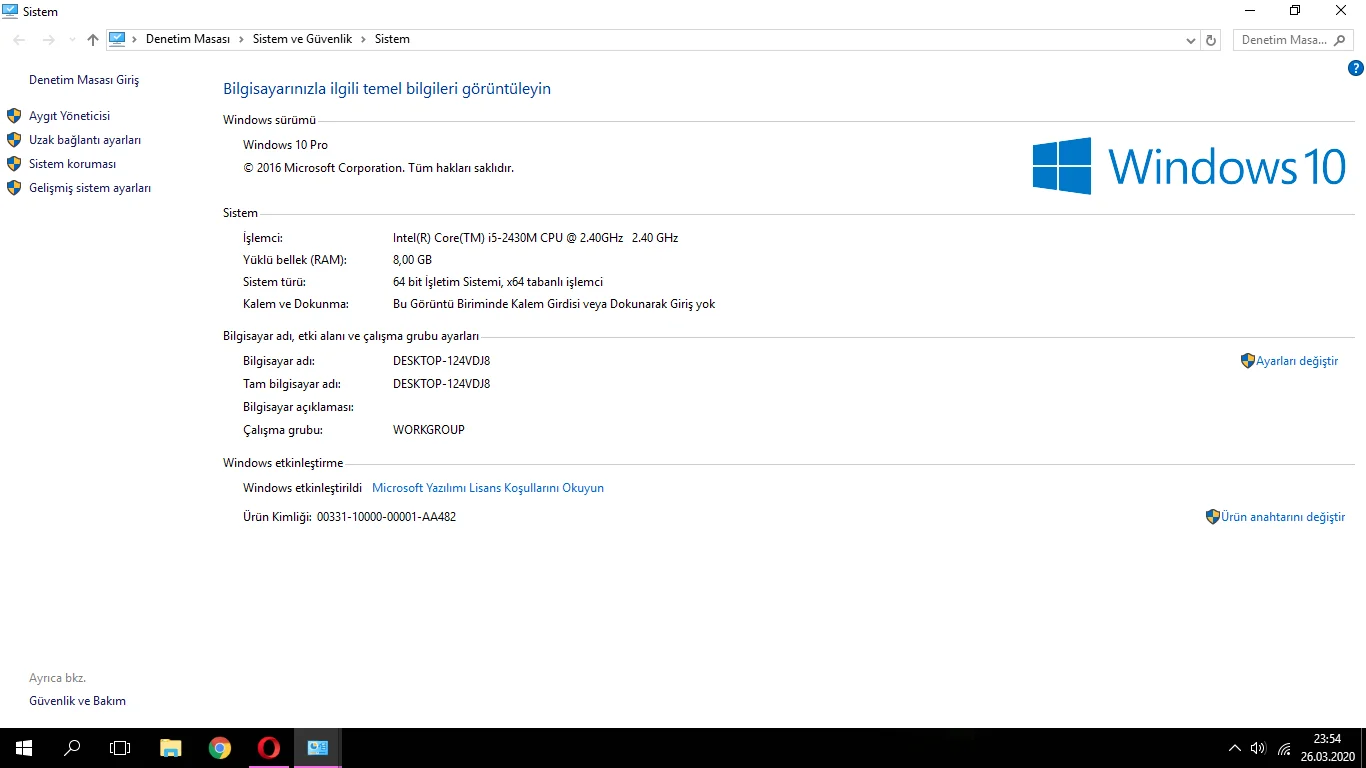Expand the chevron after Sistem ve Güvenlik

[363, 39]
